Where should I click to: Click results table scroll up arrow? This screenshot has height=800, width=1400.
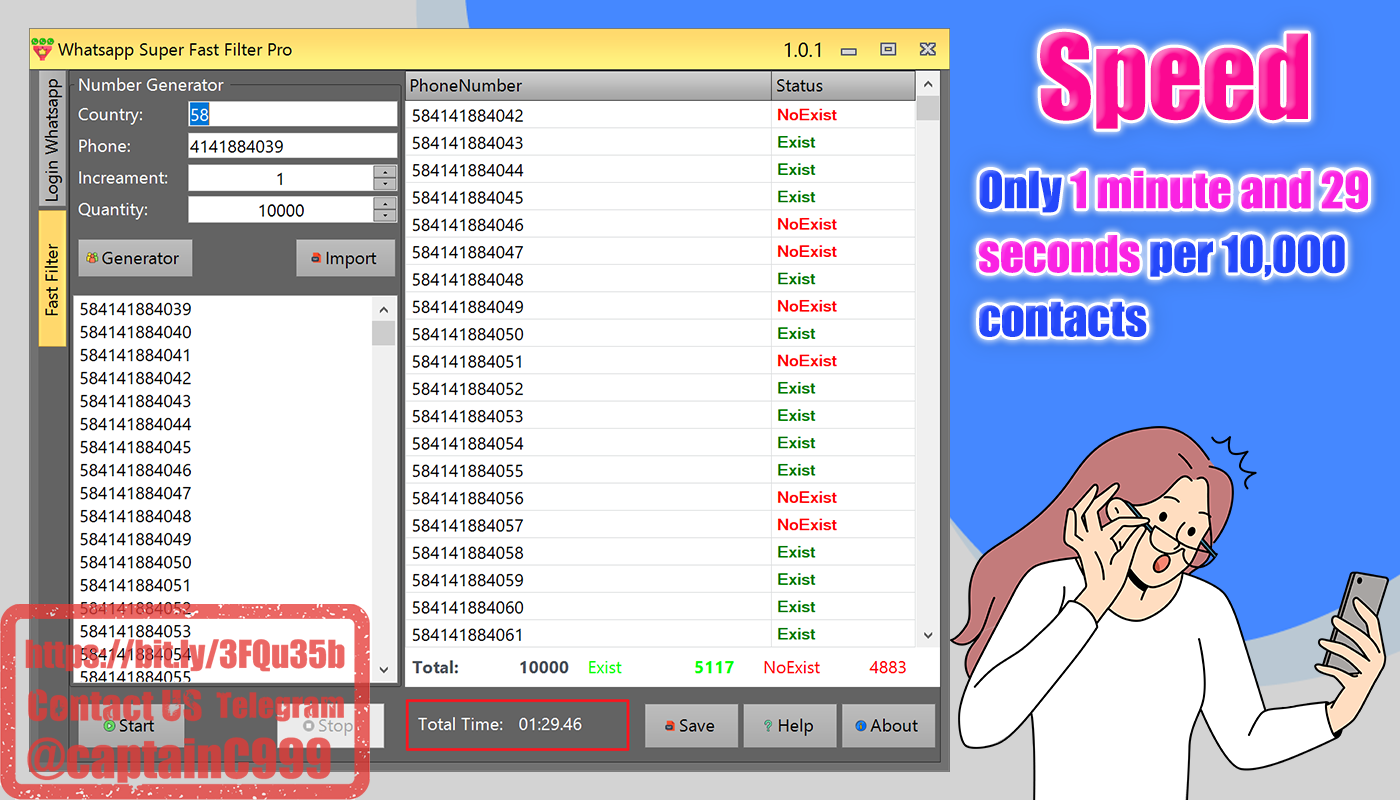(x=928, y=85)
